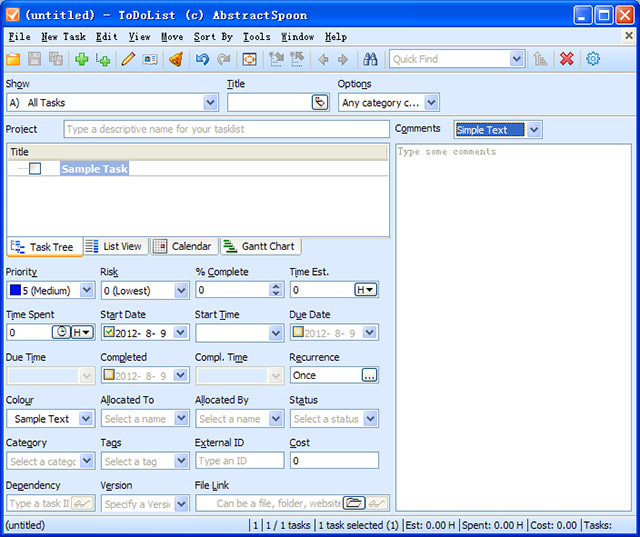640x537 pixels.
Task: Click the Save All toolbar icon
Action: coord(56,60)
